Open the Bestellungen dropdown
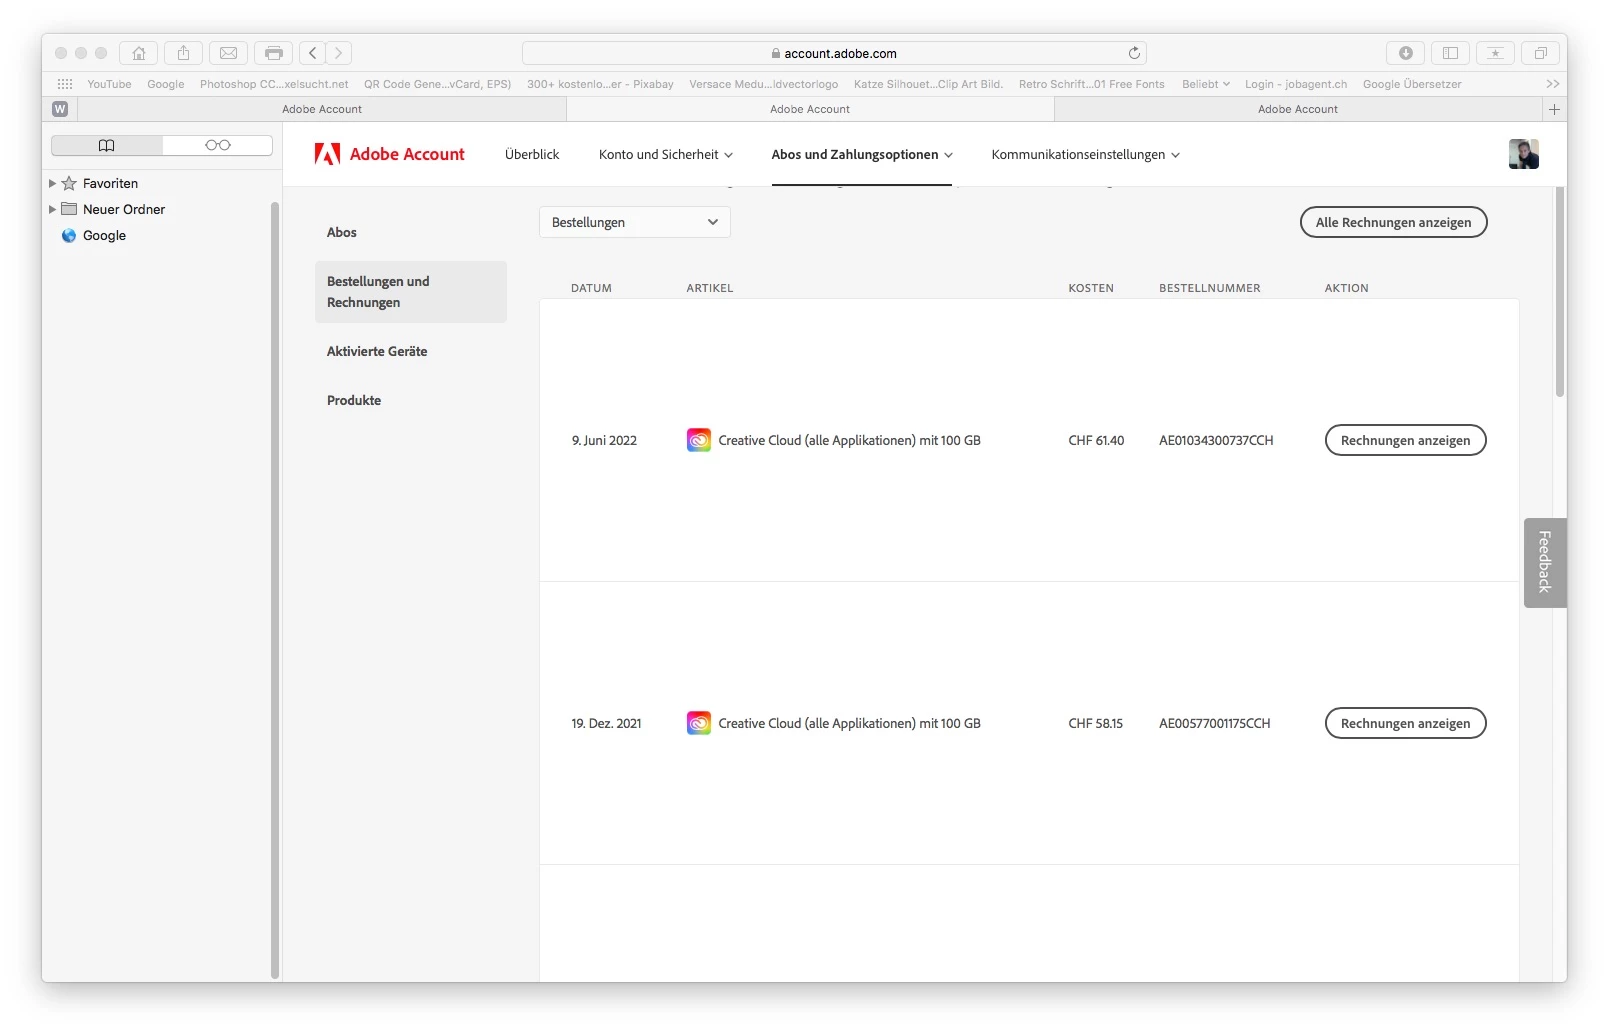Image resolution: width=1609 pixels, height=1032 pixels. click(635, 222)
